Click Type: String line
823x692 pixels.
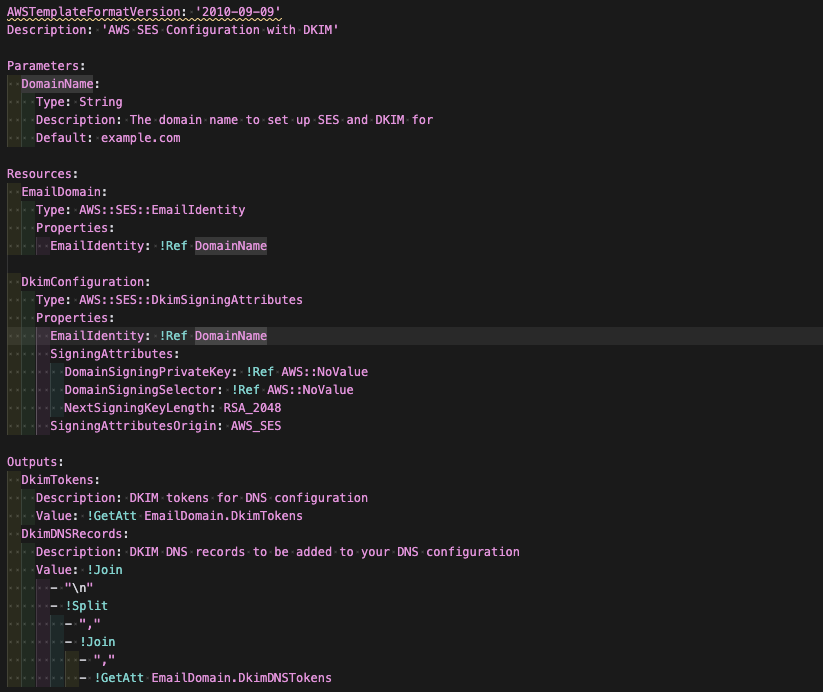tap(79, 102)
